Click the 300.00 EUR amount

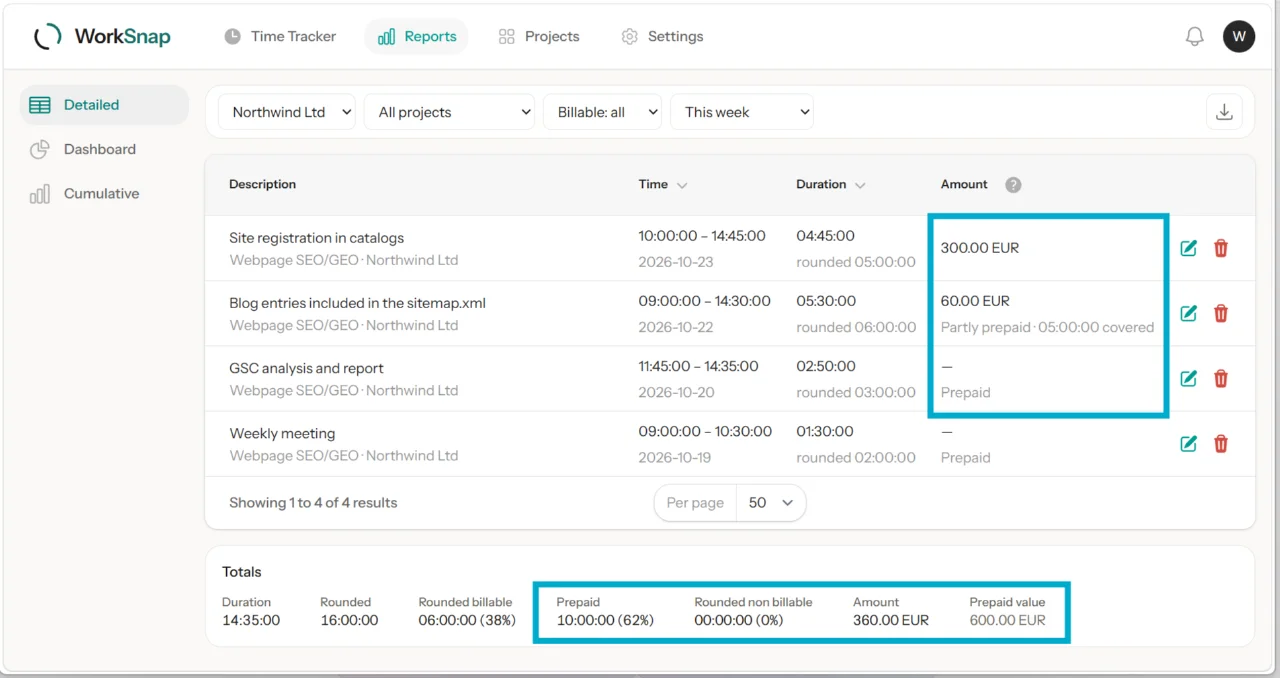click(x=980, y=248)
